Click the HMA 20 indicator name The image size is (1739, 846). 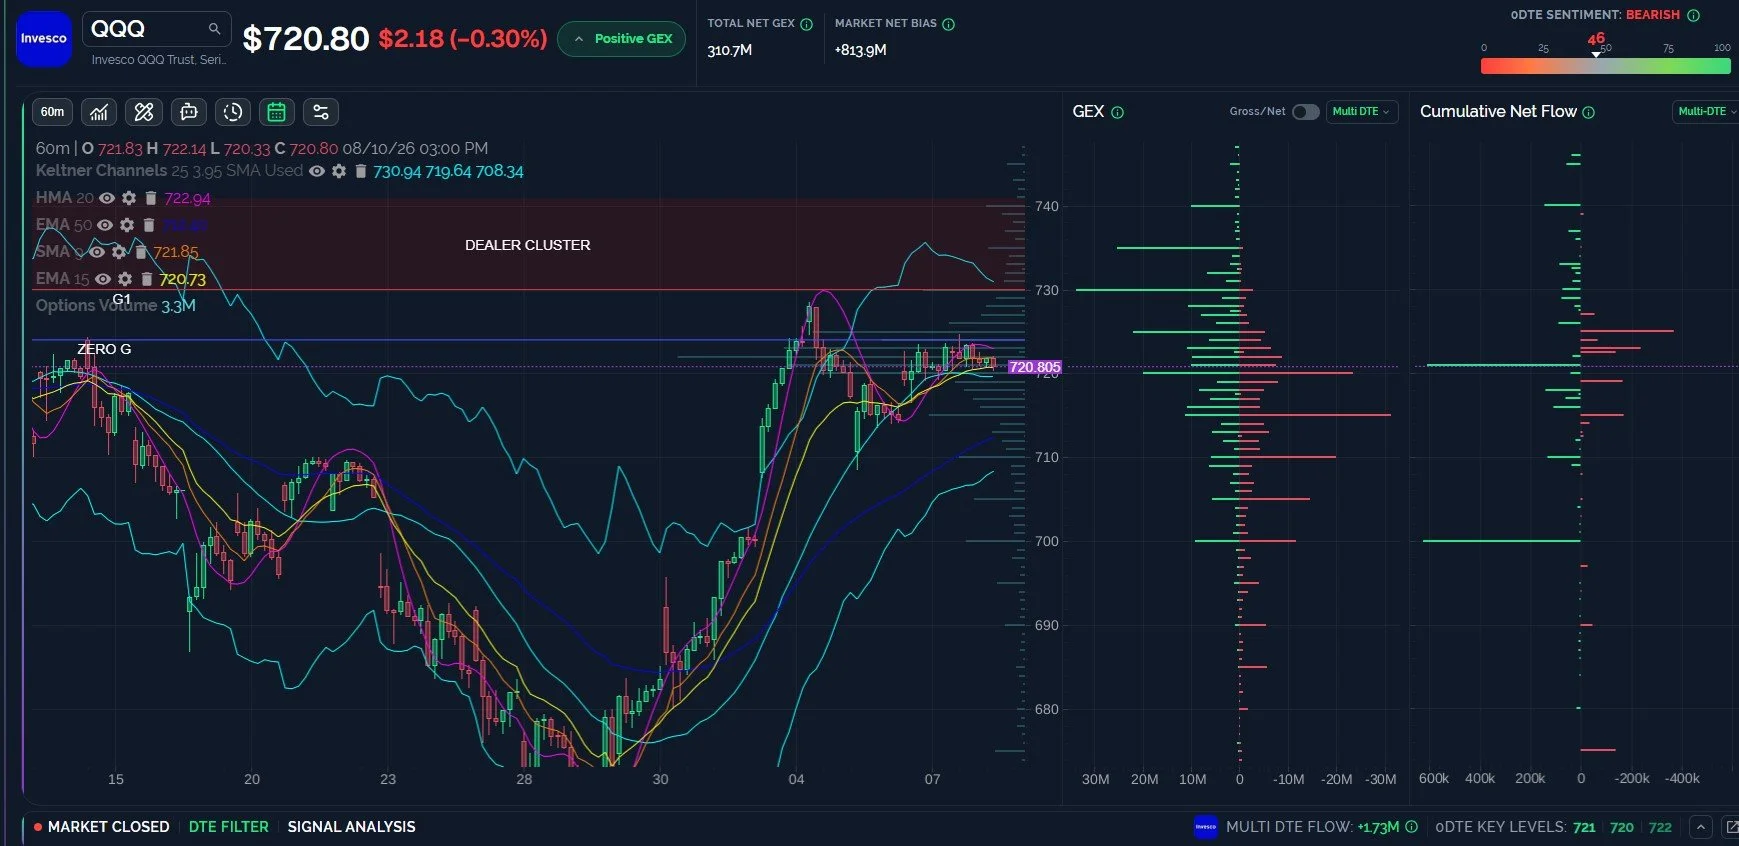pos(64,198)
